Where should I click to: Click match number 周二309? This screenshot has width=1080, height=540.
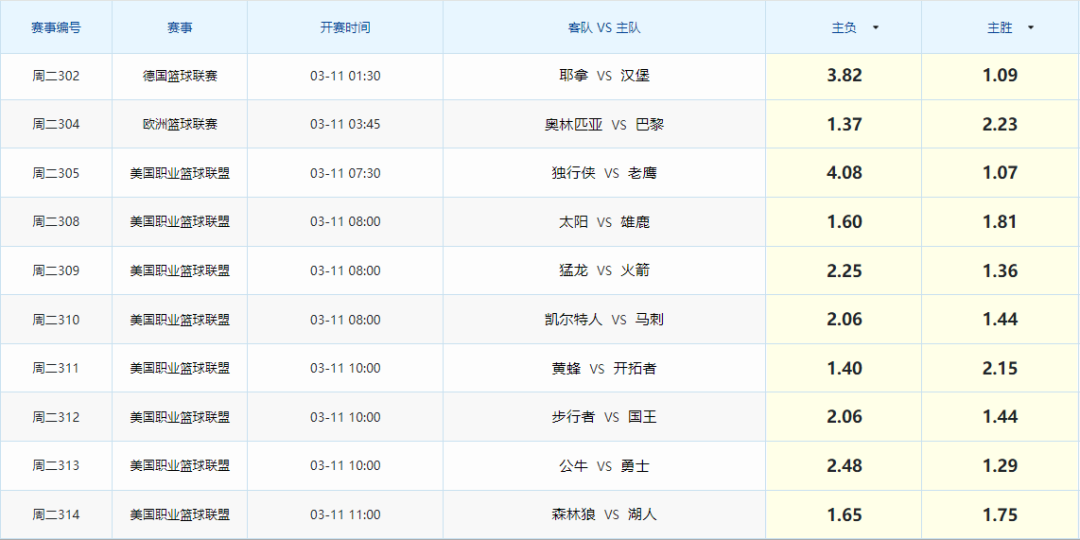[56, 271]
